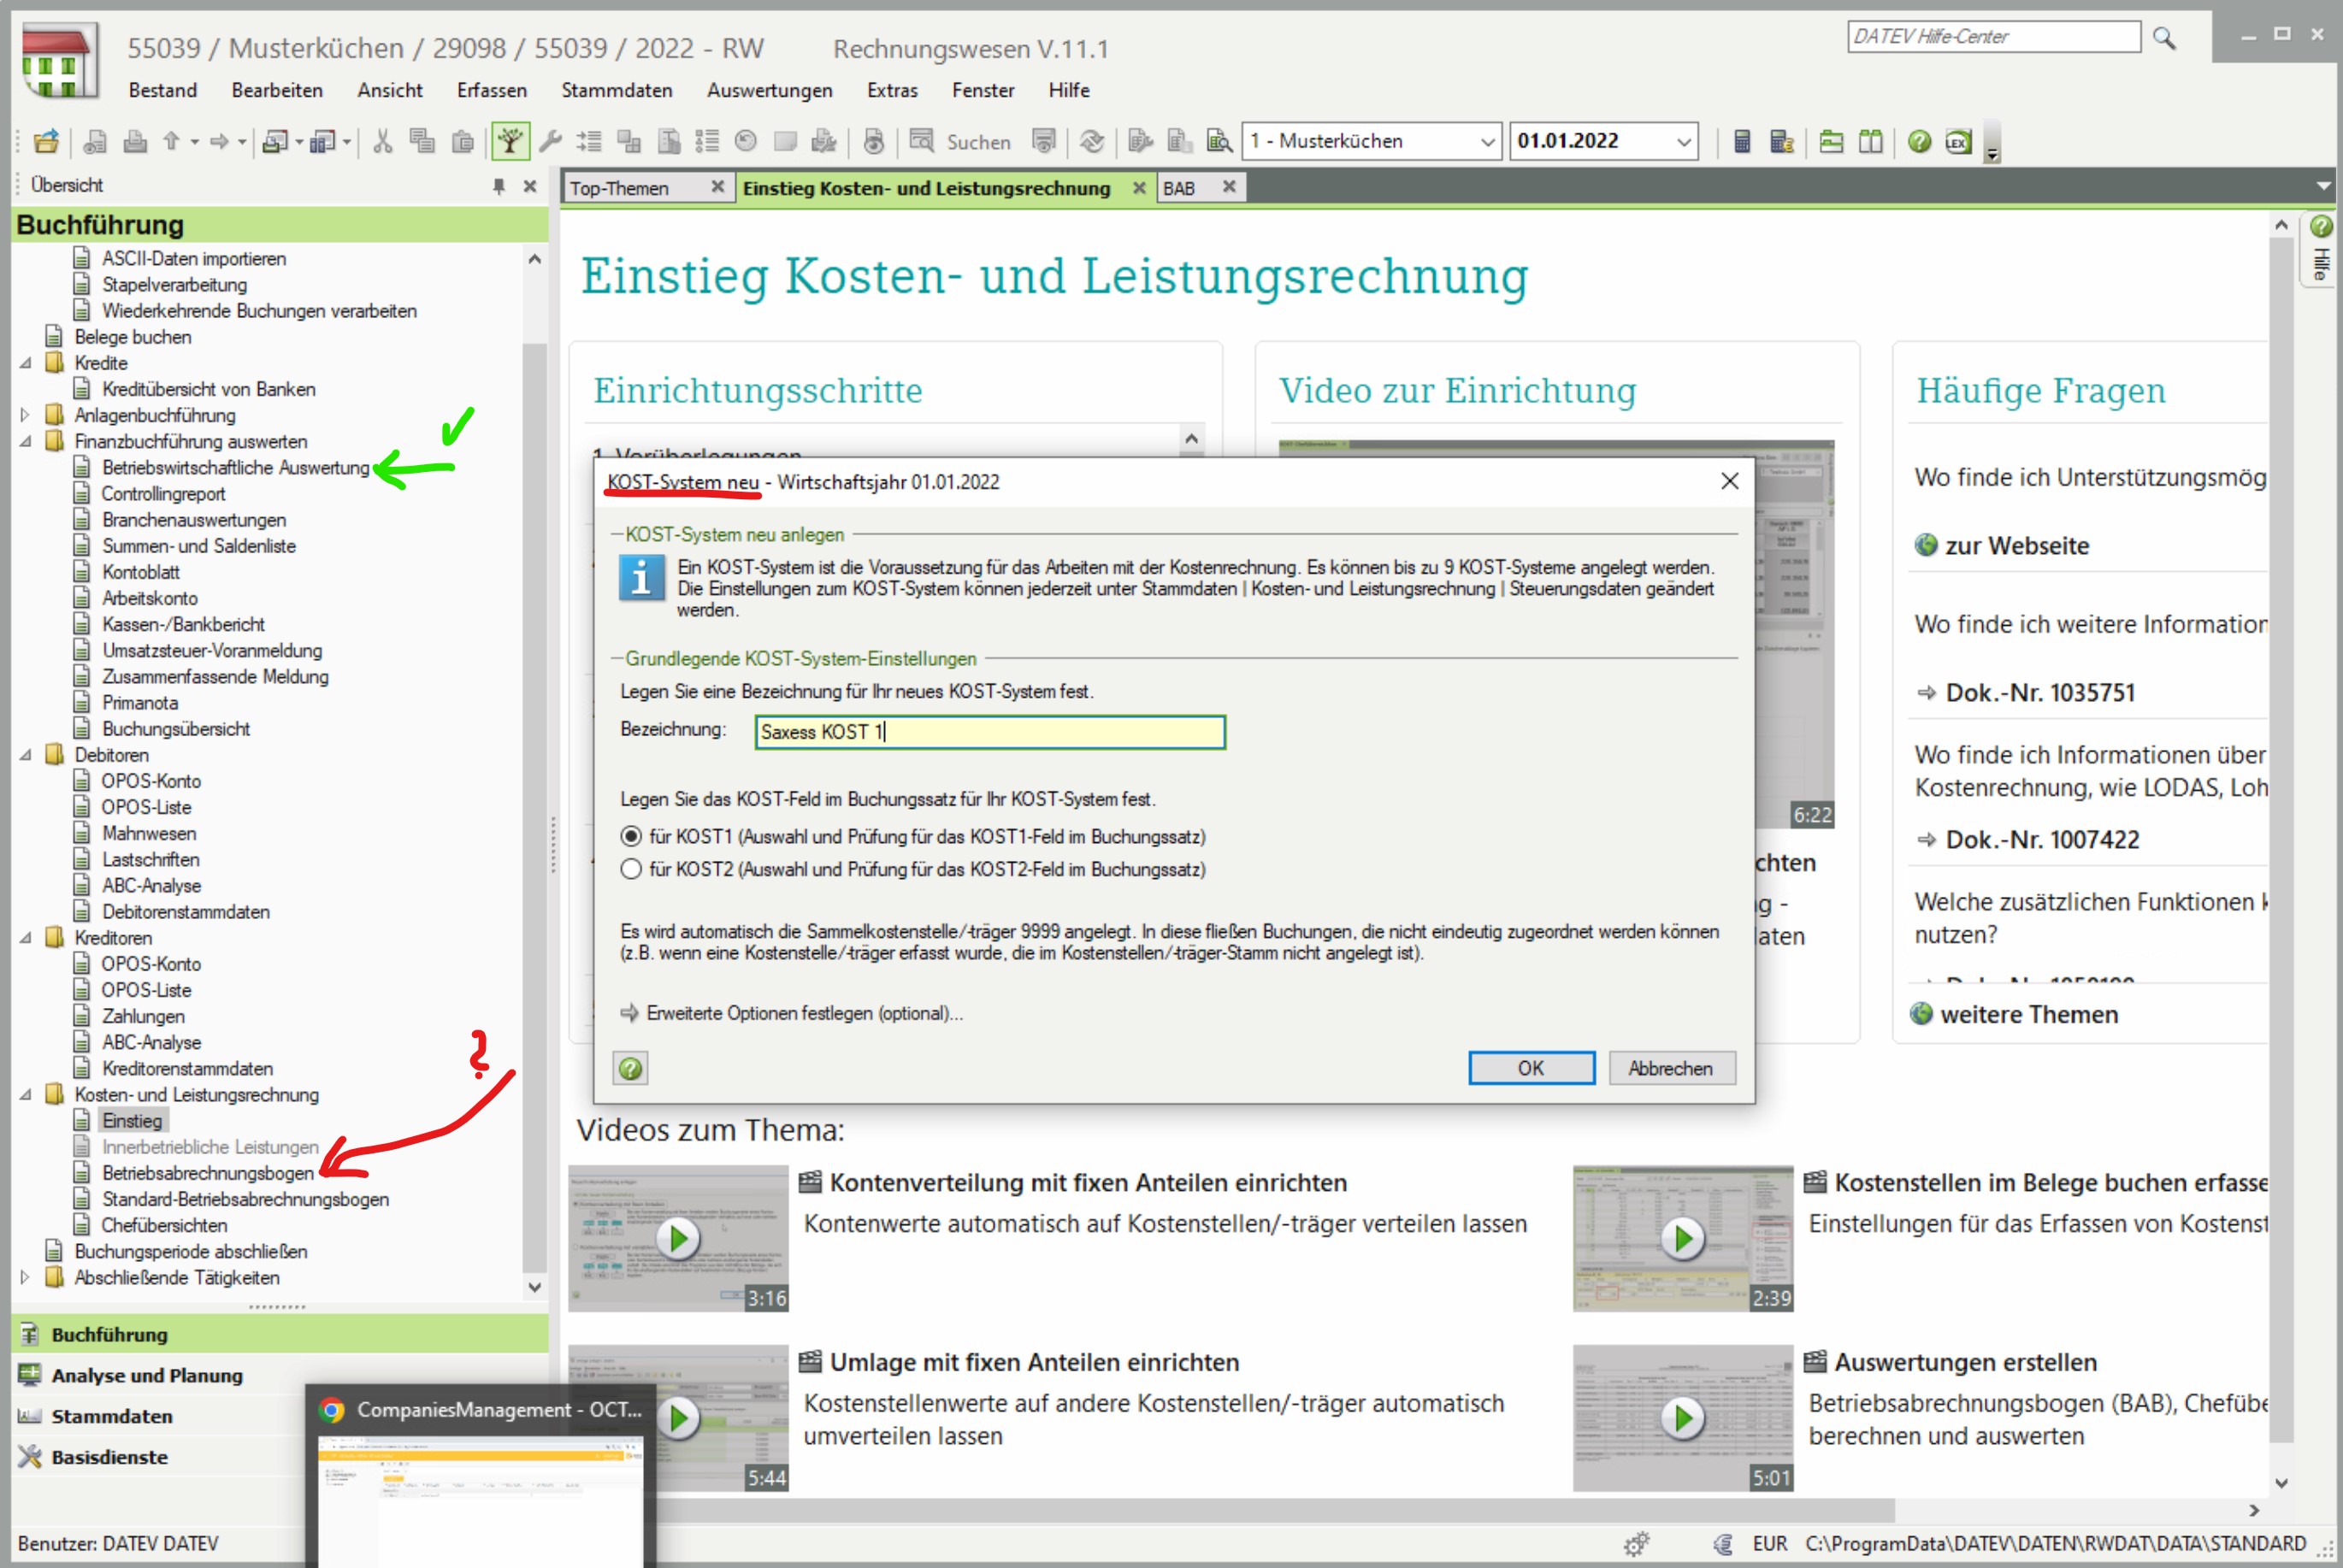Open Erweiterte Optionen festlegen link
Viewport: 2343px width, 1568px height.
coord(803,1013)
